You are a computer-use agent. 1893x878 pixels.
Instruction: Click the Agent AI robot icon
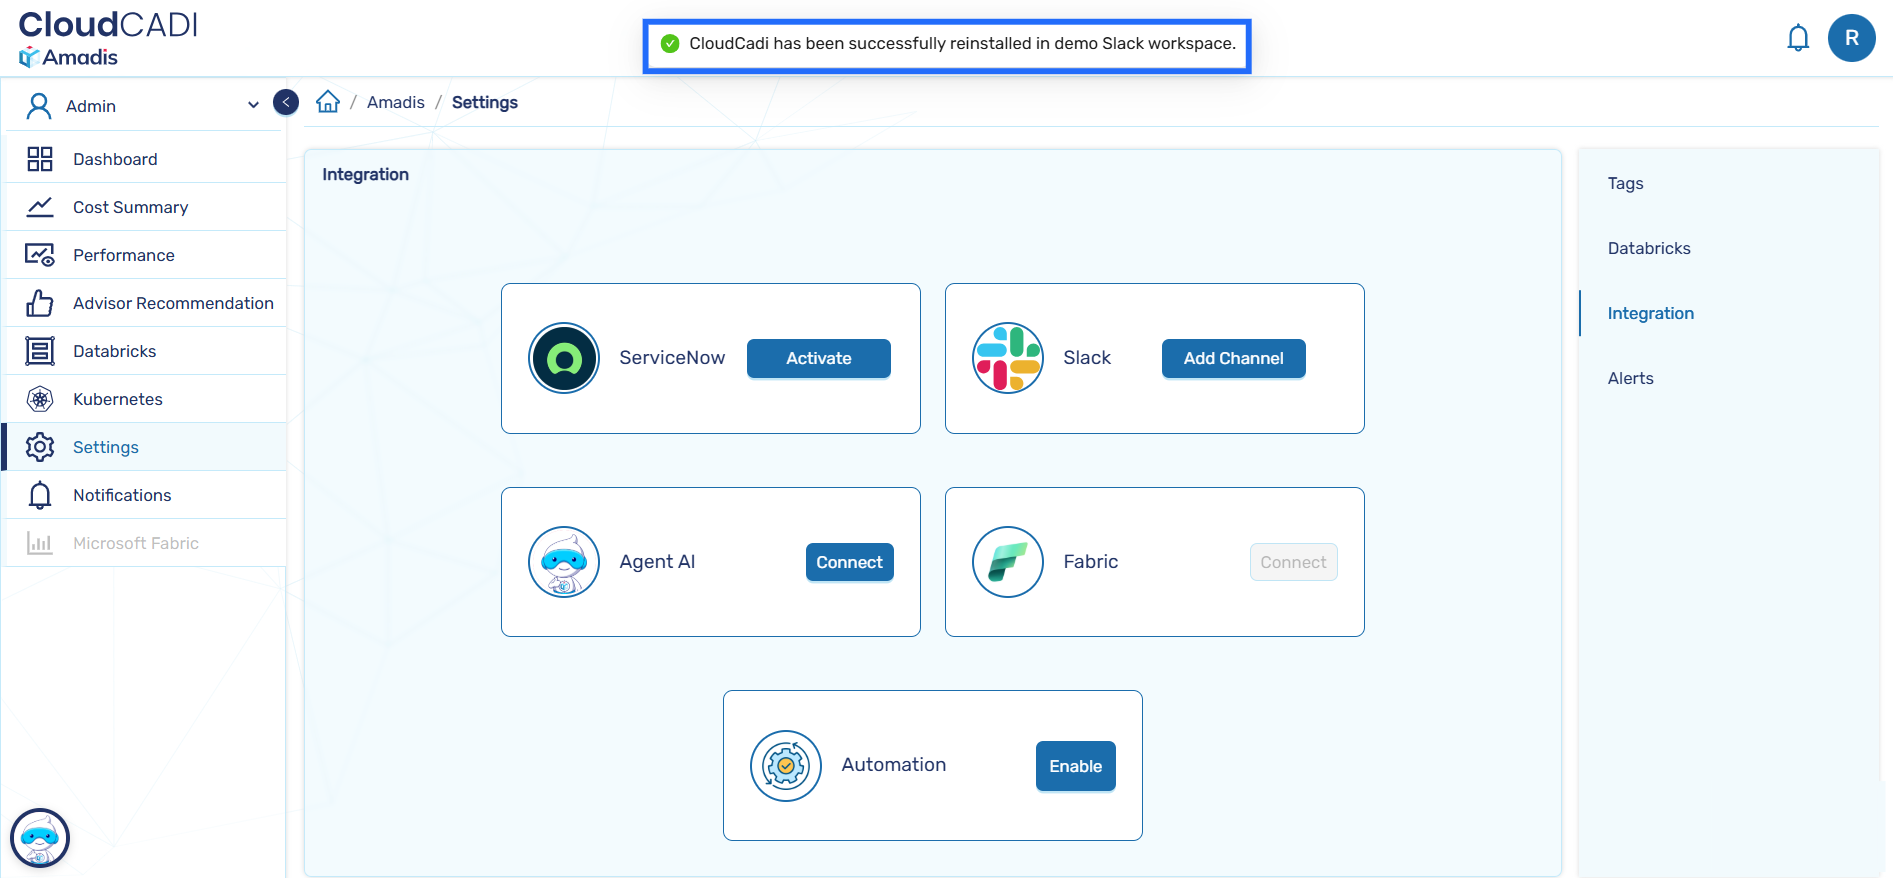pyautogui.click(x=564, y=562)
